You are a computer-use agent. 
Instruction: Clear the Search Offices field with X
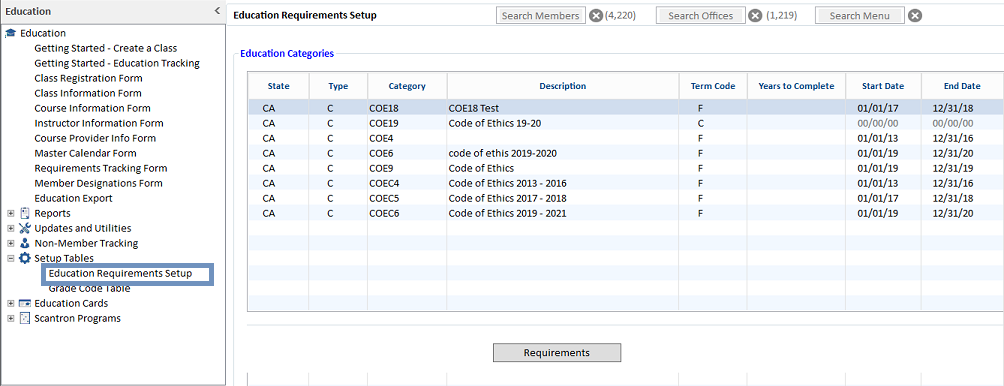(x=756, y=15)
